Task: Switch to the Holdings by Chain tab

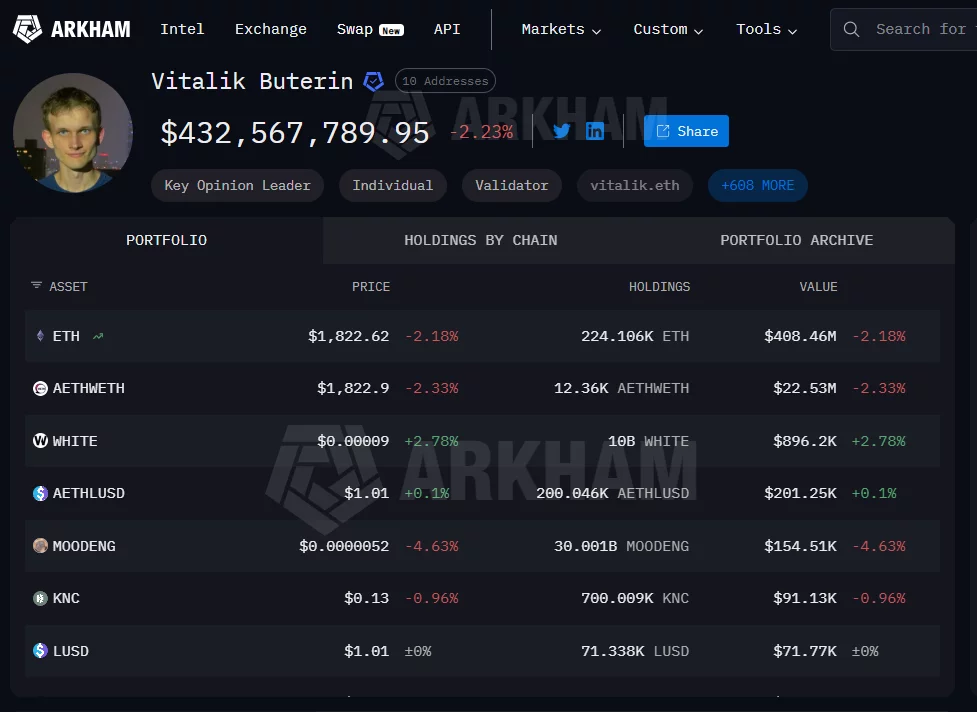Action: pyautogui.click(x=480, y=240)
